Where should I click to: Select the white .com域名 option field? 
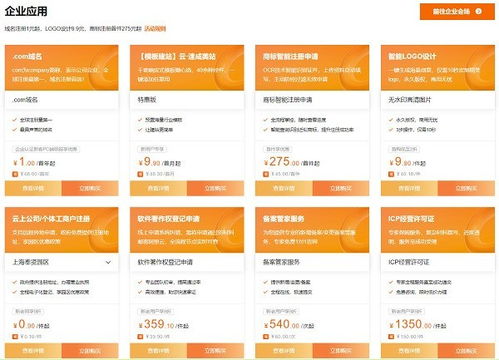(62, 100)
